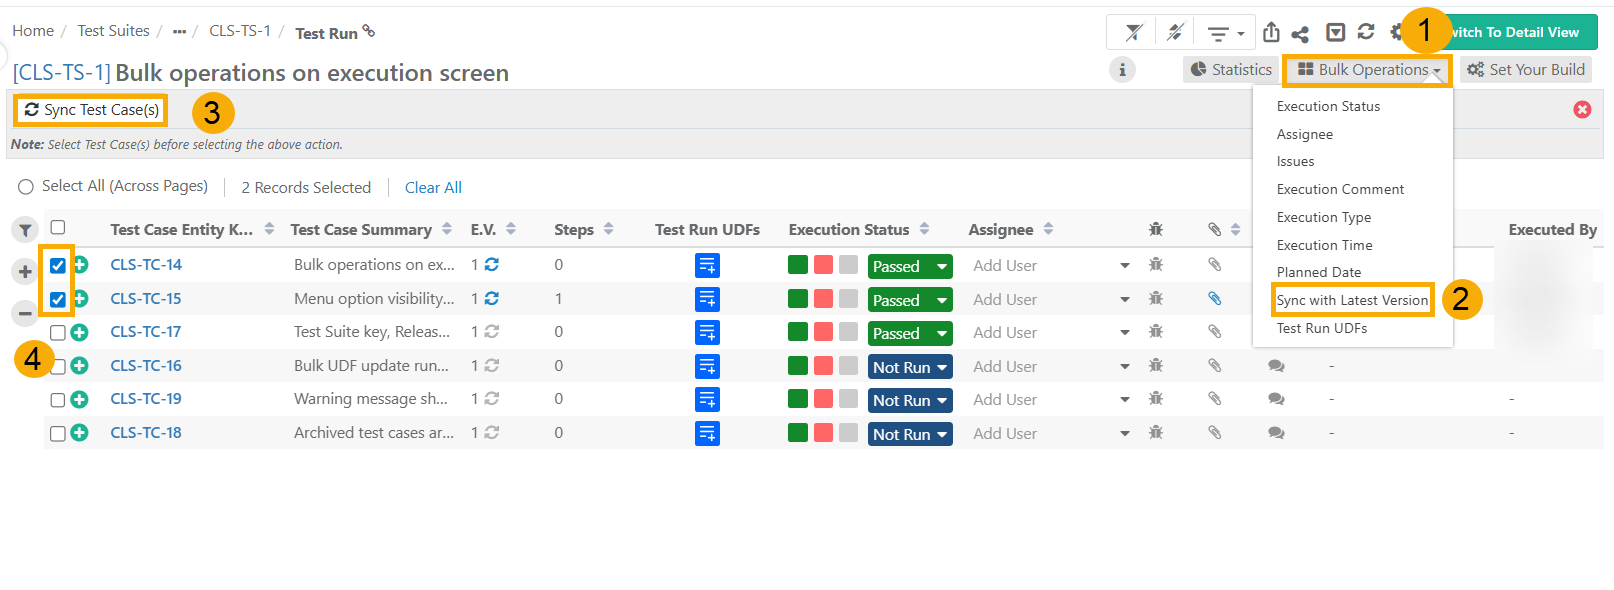Check the CLS-TC-17 row checkbox
Viewport: 1614px width, 590px height.
58,332
